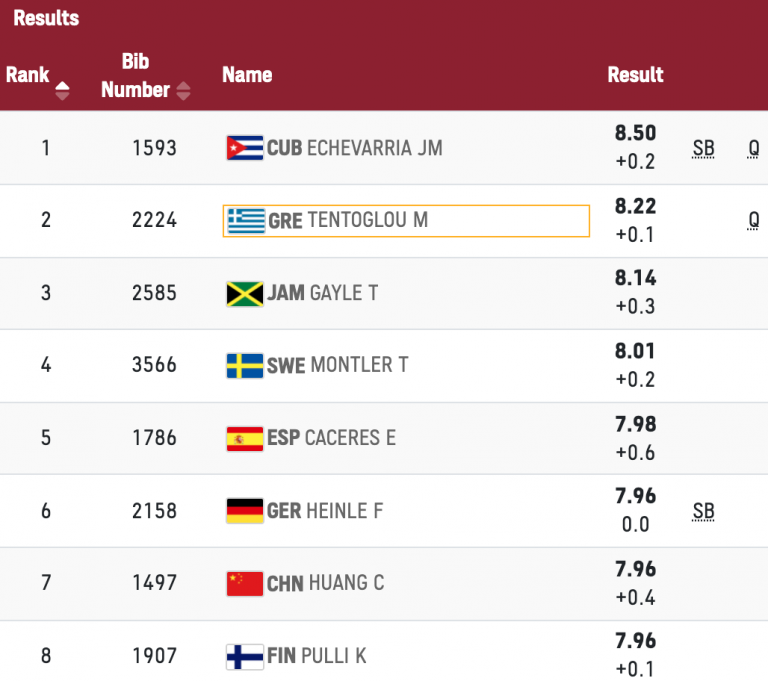The height and width of the screenshot is (681, 768).
Task: Click the Sweden flag icon
Action: point(245,365)
